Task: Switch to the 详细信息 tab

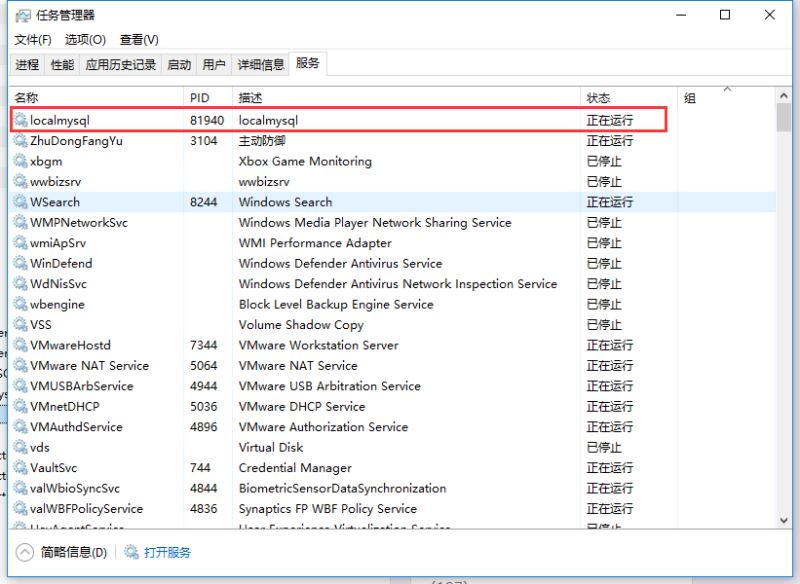Action: coord(260,65)
